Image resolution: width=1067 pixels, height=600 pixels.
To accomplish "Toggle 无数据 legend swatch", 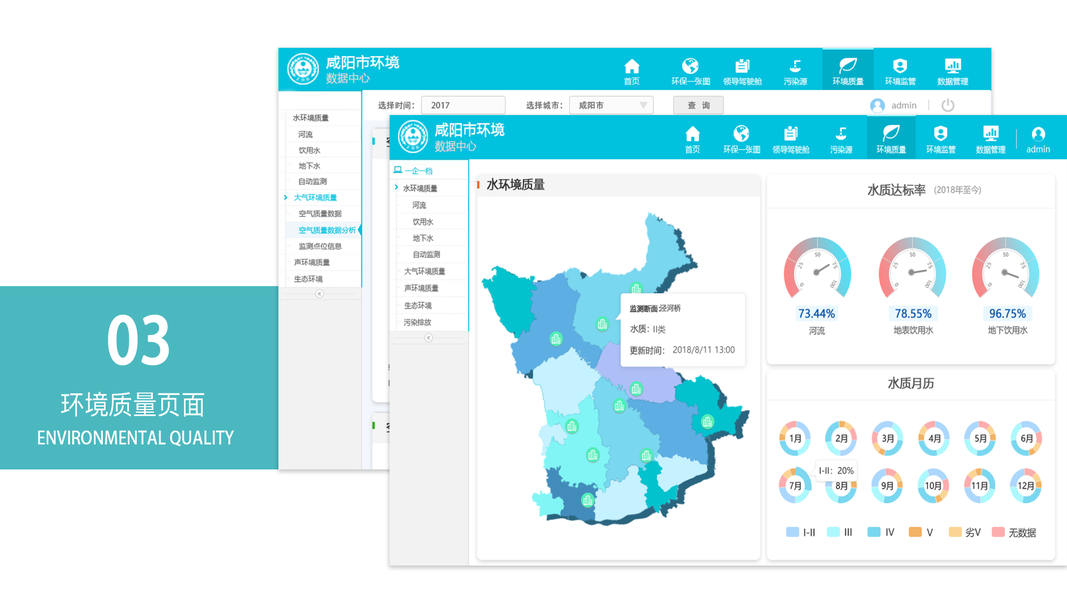I will coord(998,532).
